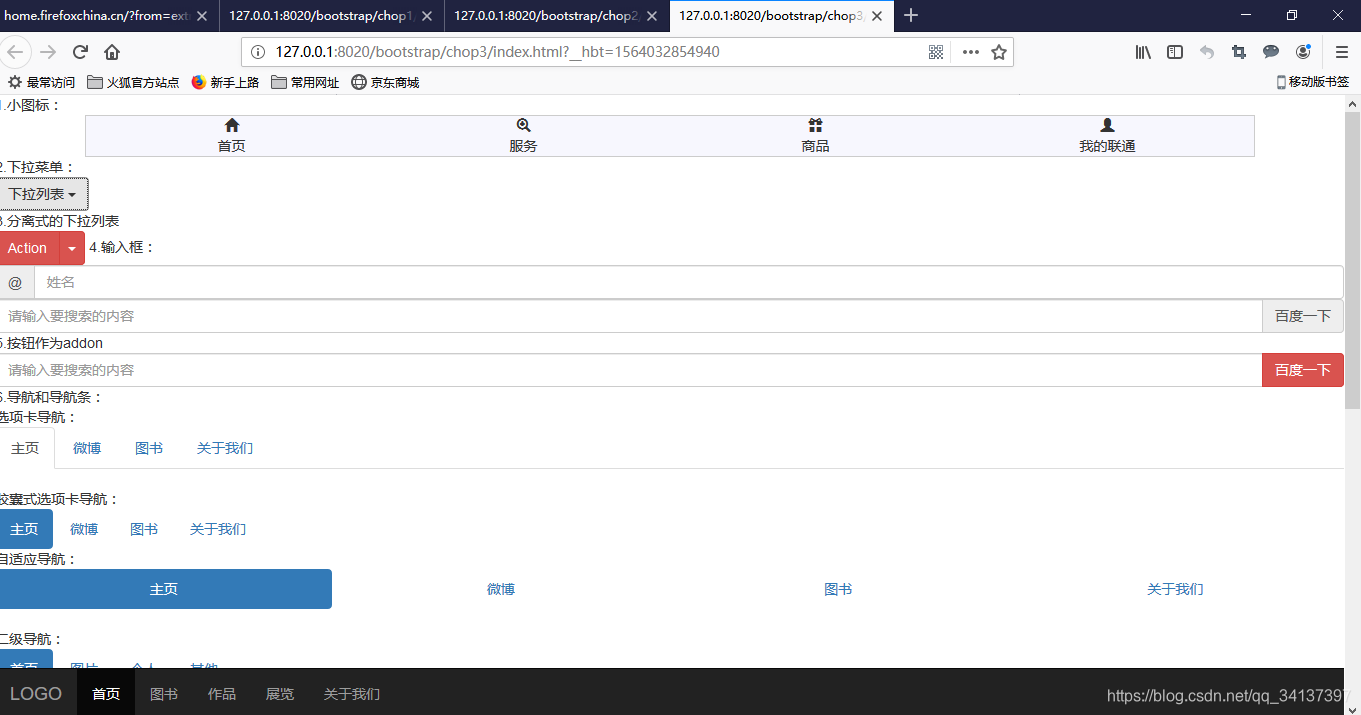The image size is (1361, 715).
Task: Click the gray 百度一下 addon
Action: (x=1303, y=316)
